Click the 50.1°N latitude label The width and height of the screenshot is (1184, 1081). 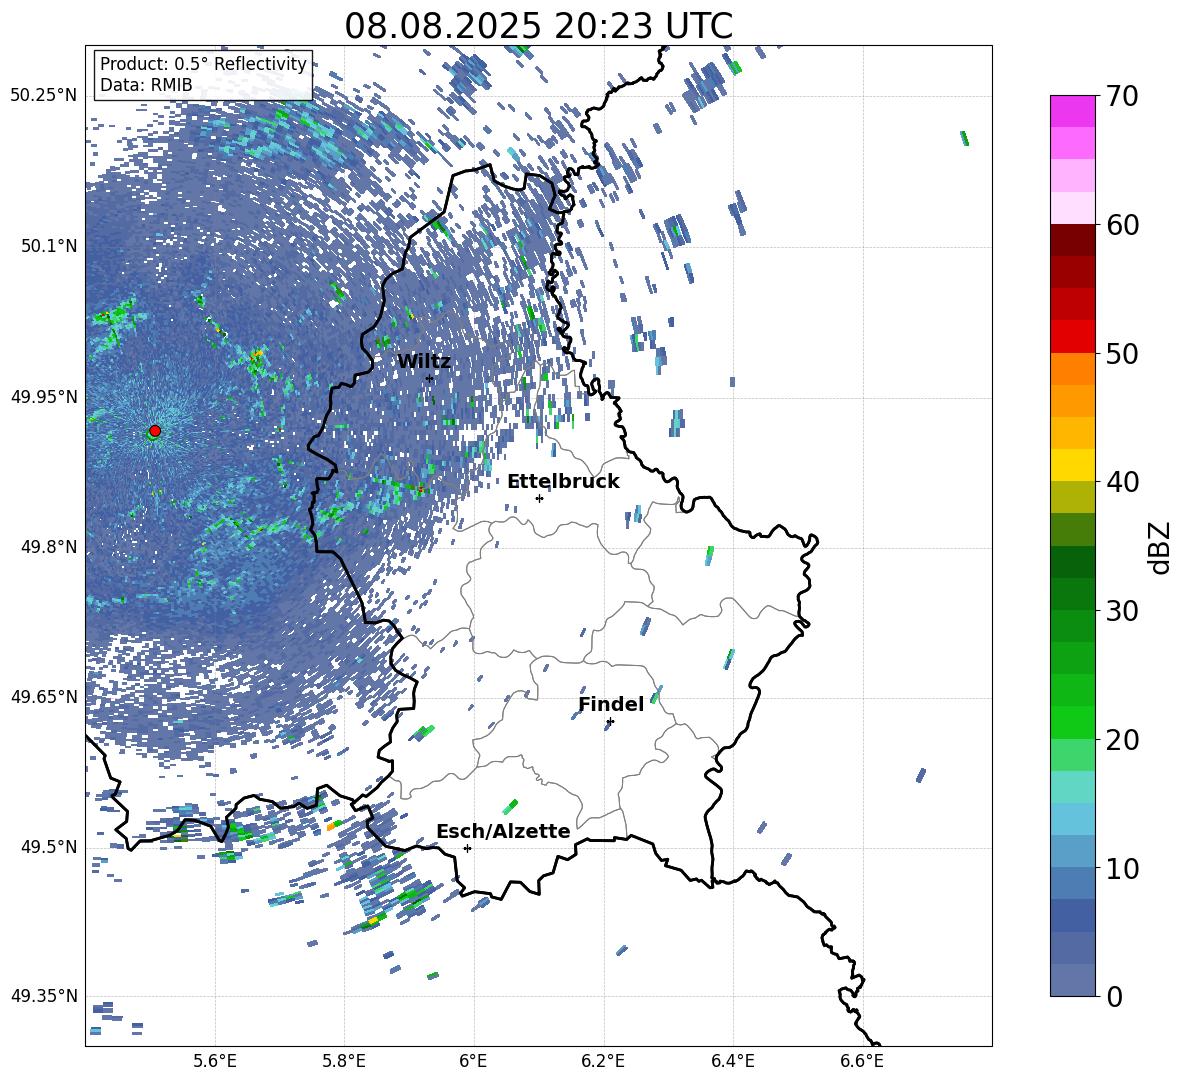click(49, 246)
